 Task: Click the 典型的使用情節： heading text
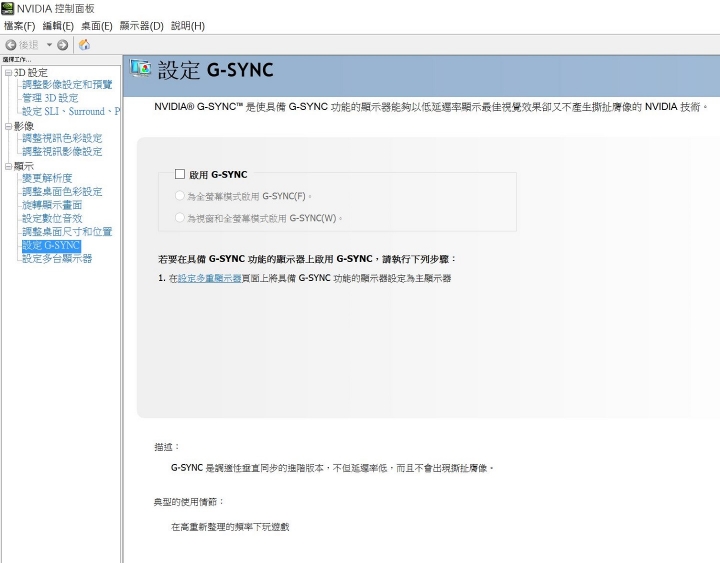point(189,502)
